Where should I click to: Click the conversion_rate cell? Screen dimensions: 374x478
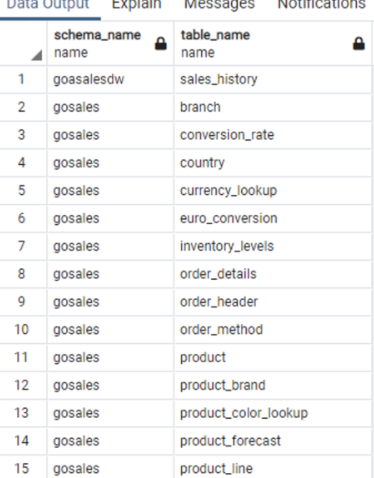[273, 135]
